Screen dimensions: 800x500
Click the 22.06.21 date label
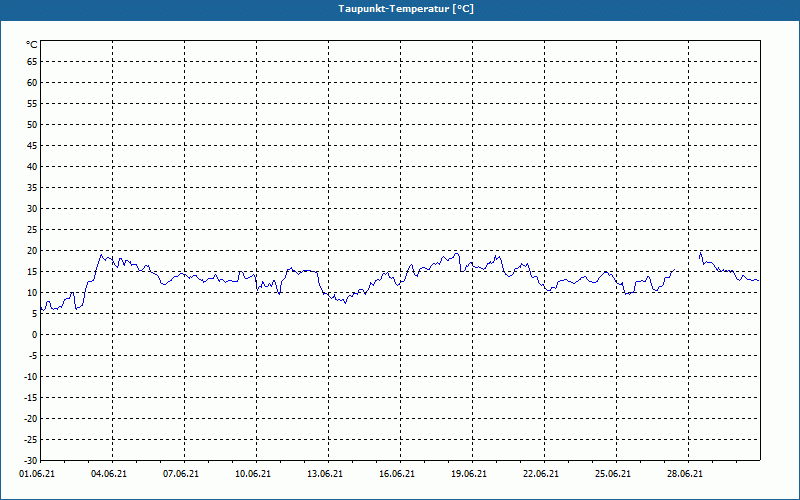(541, 474)
